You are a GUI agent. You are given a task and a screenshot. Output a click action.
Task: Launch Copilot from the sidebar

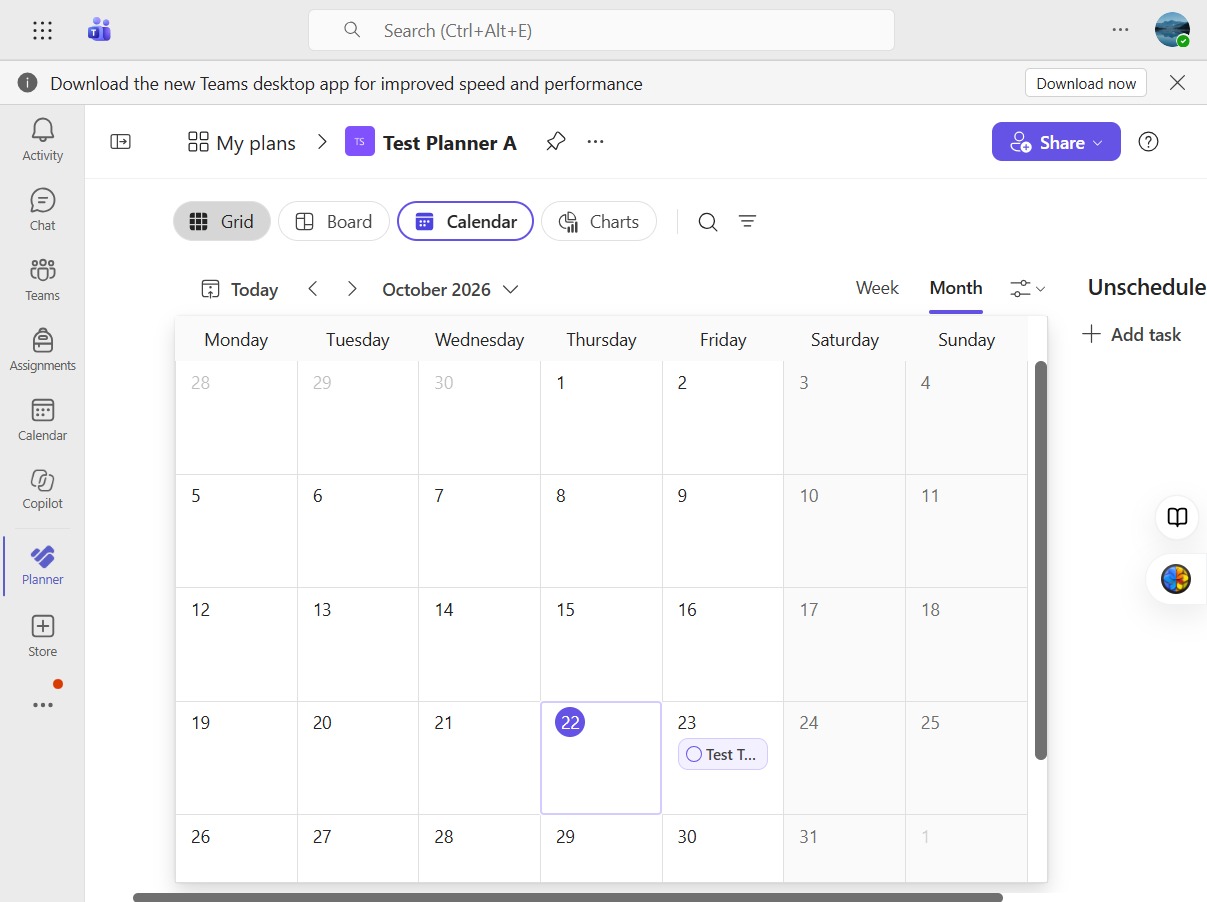coord(42,488)
